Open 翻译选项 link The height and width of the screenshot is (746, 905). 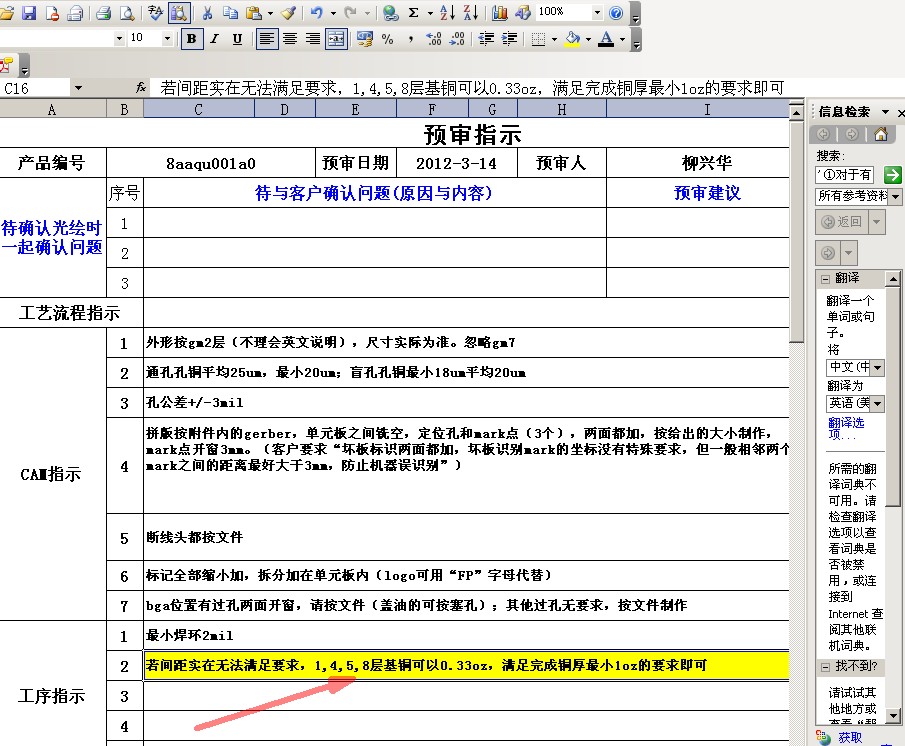[x=846, y=429]
